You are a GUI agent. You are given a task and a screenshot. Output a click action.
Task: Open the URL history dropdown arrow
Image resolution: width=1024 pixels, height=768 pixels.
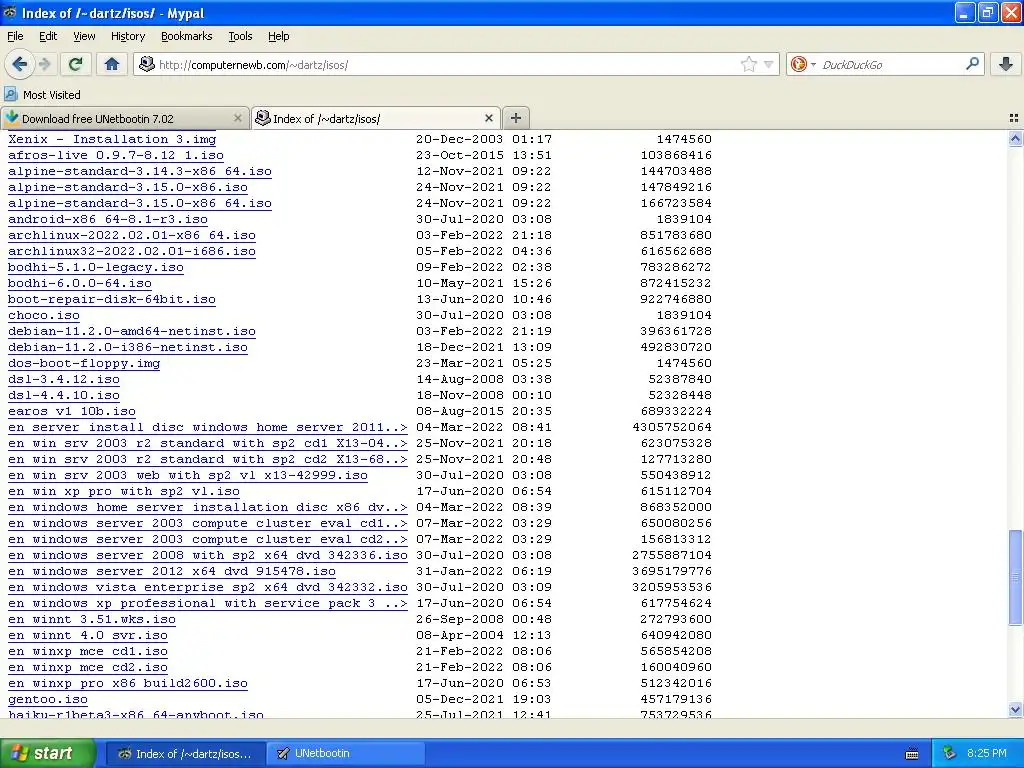pyautogui.click(x=769, y=65)
